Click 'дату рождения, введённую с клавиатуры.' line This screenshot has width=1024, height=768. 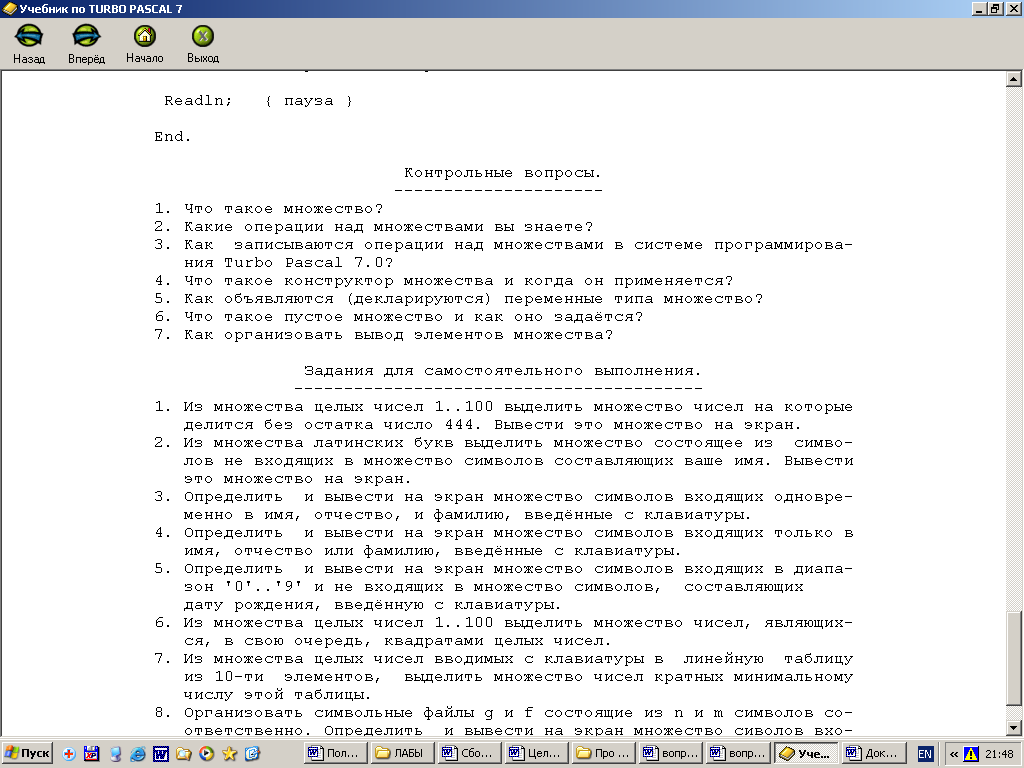372,605
